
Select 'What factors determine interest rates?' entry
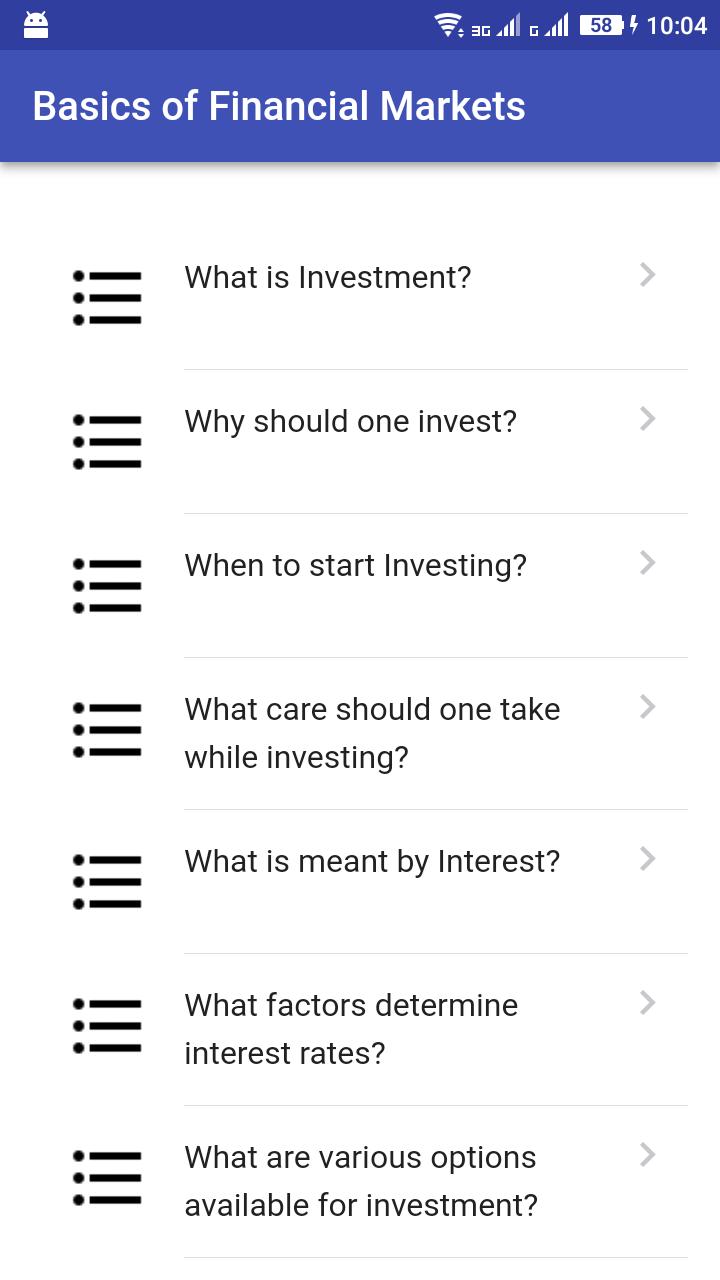[351, 1029]
